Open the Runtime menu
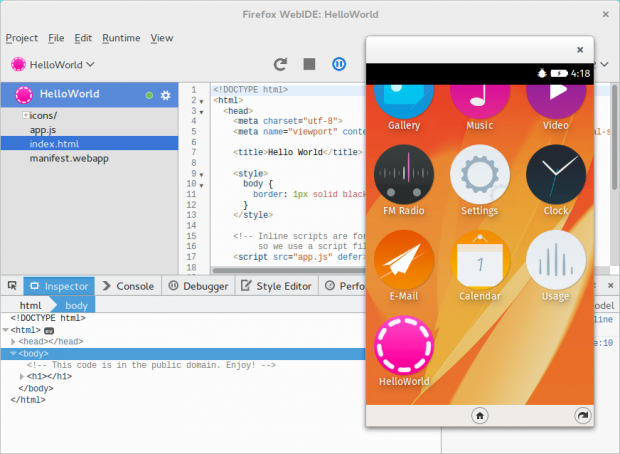The width and height of the screenshot is (620, 454). (x=121, y=38)
